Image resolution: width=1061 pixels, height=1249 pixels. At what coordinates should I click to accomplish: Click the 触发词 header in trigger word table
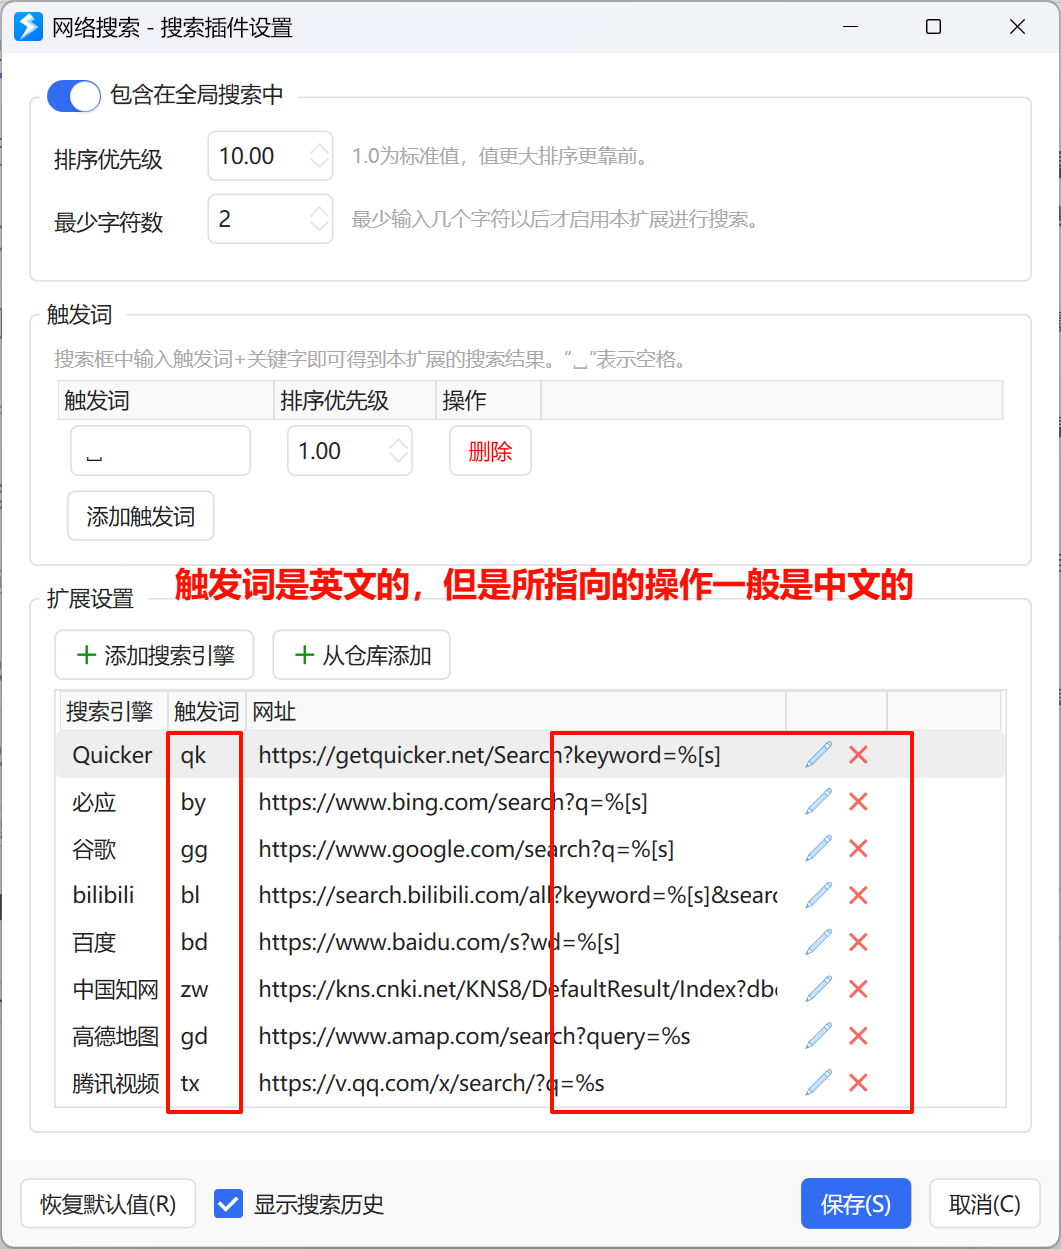166,400
